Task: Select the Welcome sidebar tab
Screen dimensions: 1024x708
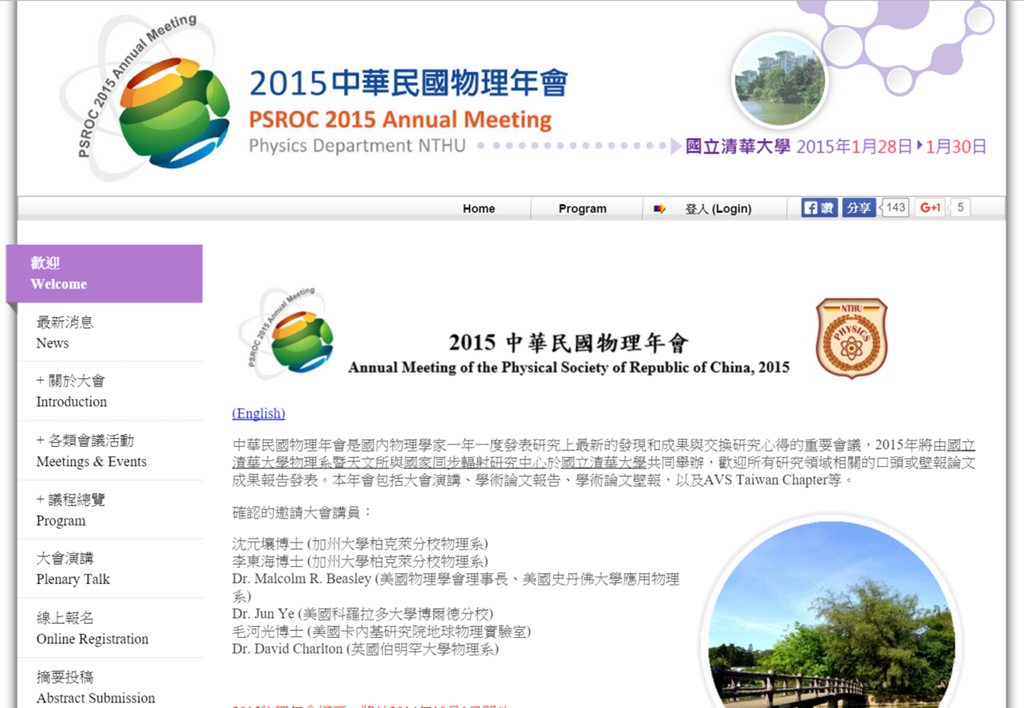Action: (x=104, y=273)
